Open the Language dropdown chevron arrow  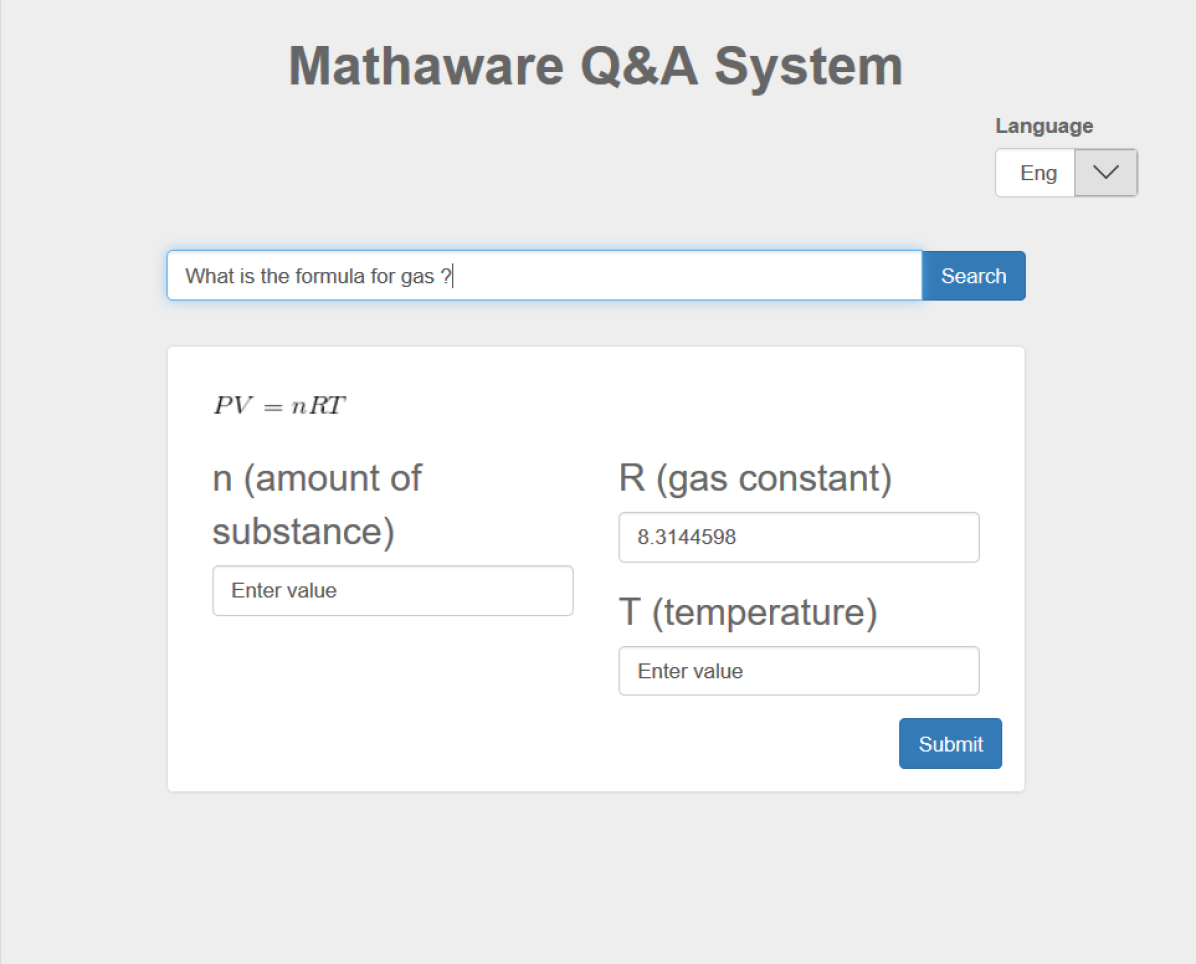1105,173
